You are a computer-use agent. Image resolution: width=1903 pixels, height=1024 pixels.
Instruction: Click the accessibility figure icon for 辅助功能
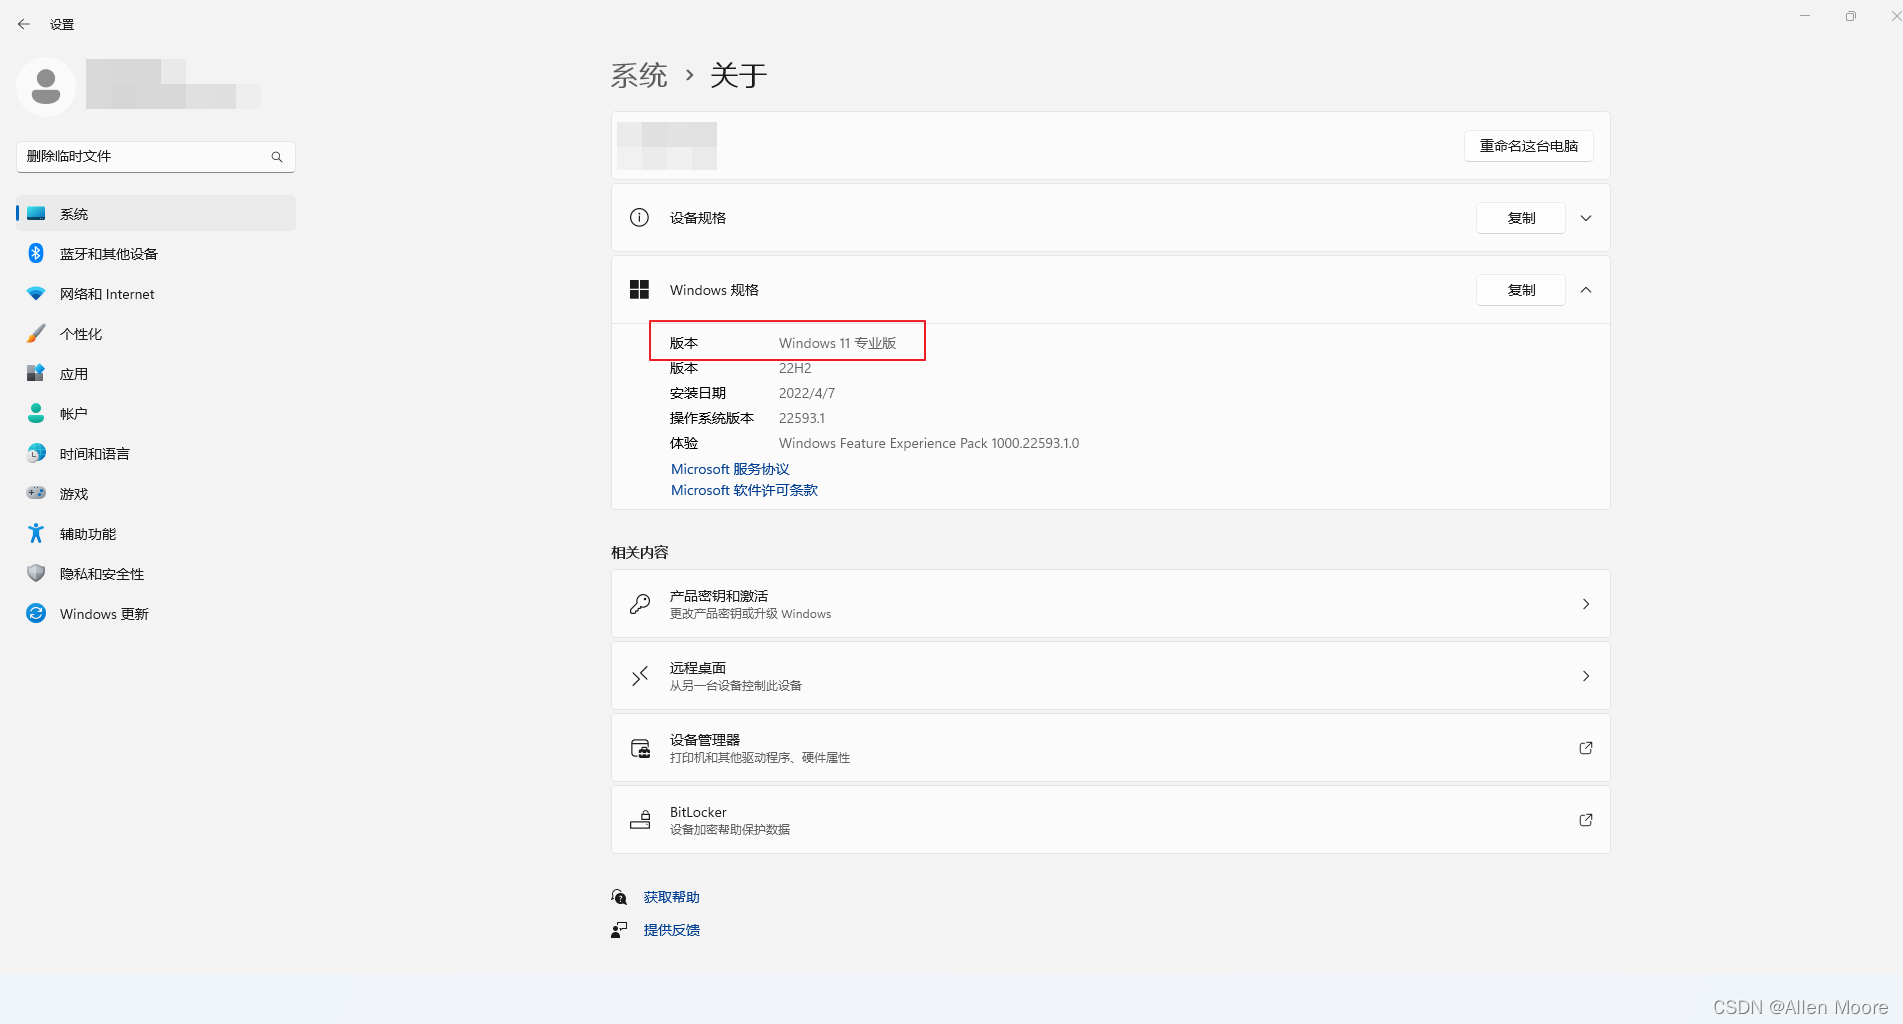click(36, 533)
